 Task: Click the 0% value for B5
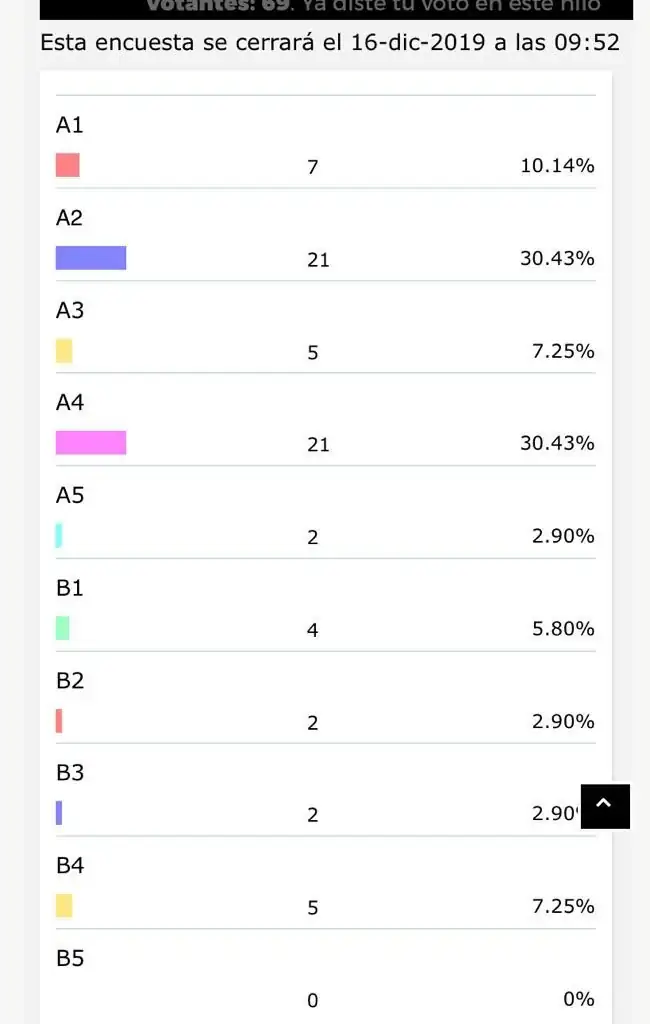click(x=579, y=999)
